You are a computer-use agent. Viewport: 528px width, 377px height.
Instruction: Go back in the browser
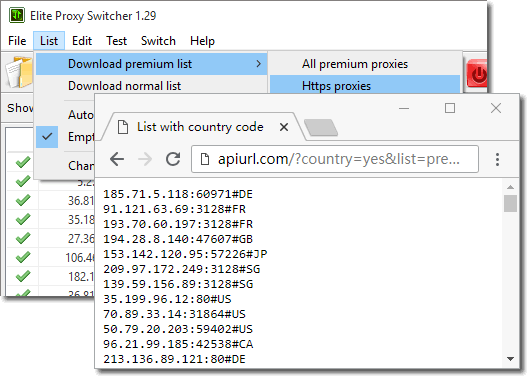(117, 159)
